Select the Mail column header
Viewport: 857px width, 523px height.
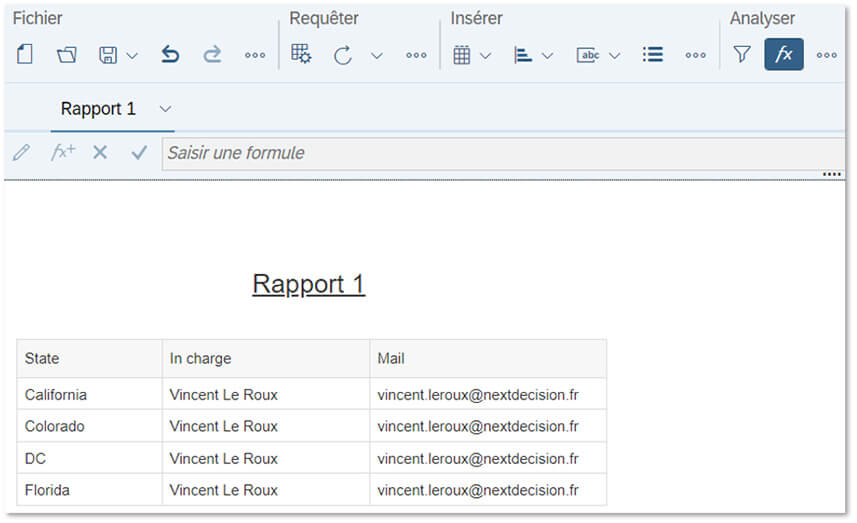pyautogui.click(x=488, y=359)
